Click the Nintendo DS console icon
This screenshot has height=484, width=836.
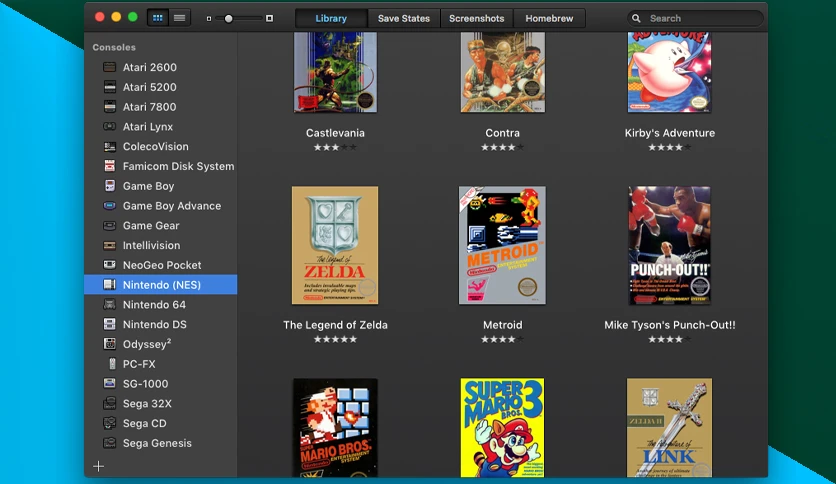coord(109,324)
